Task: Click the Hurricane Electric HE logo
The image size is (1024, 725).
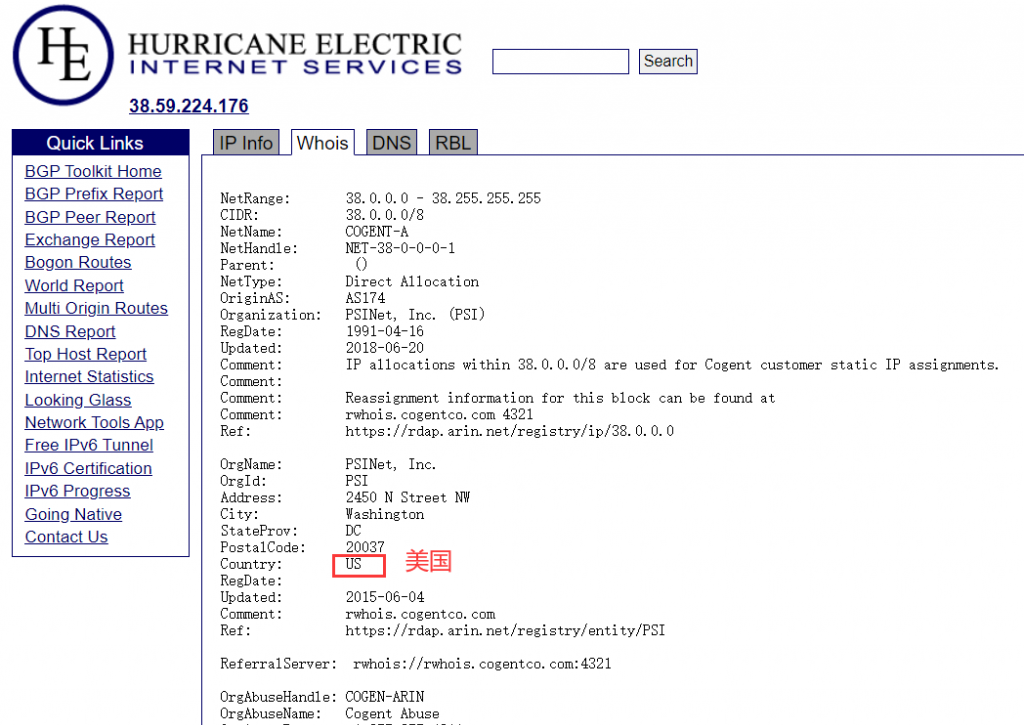Action: click(x=63, y=55)
